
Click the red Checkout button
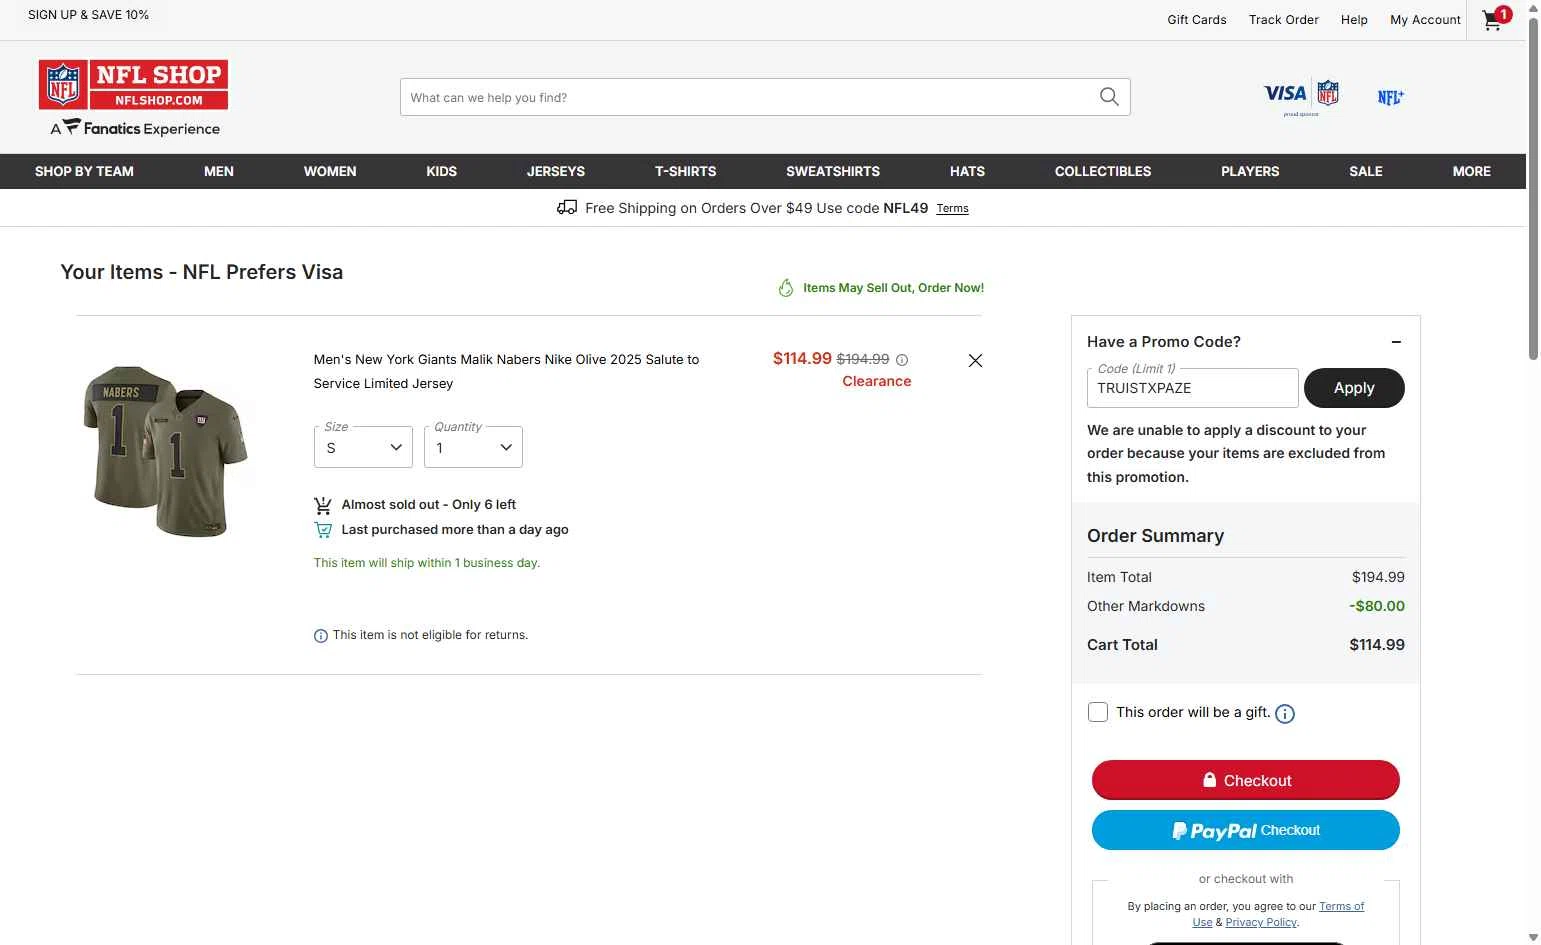[x=1245, y=780]
